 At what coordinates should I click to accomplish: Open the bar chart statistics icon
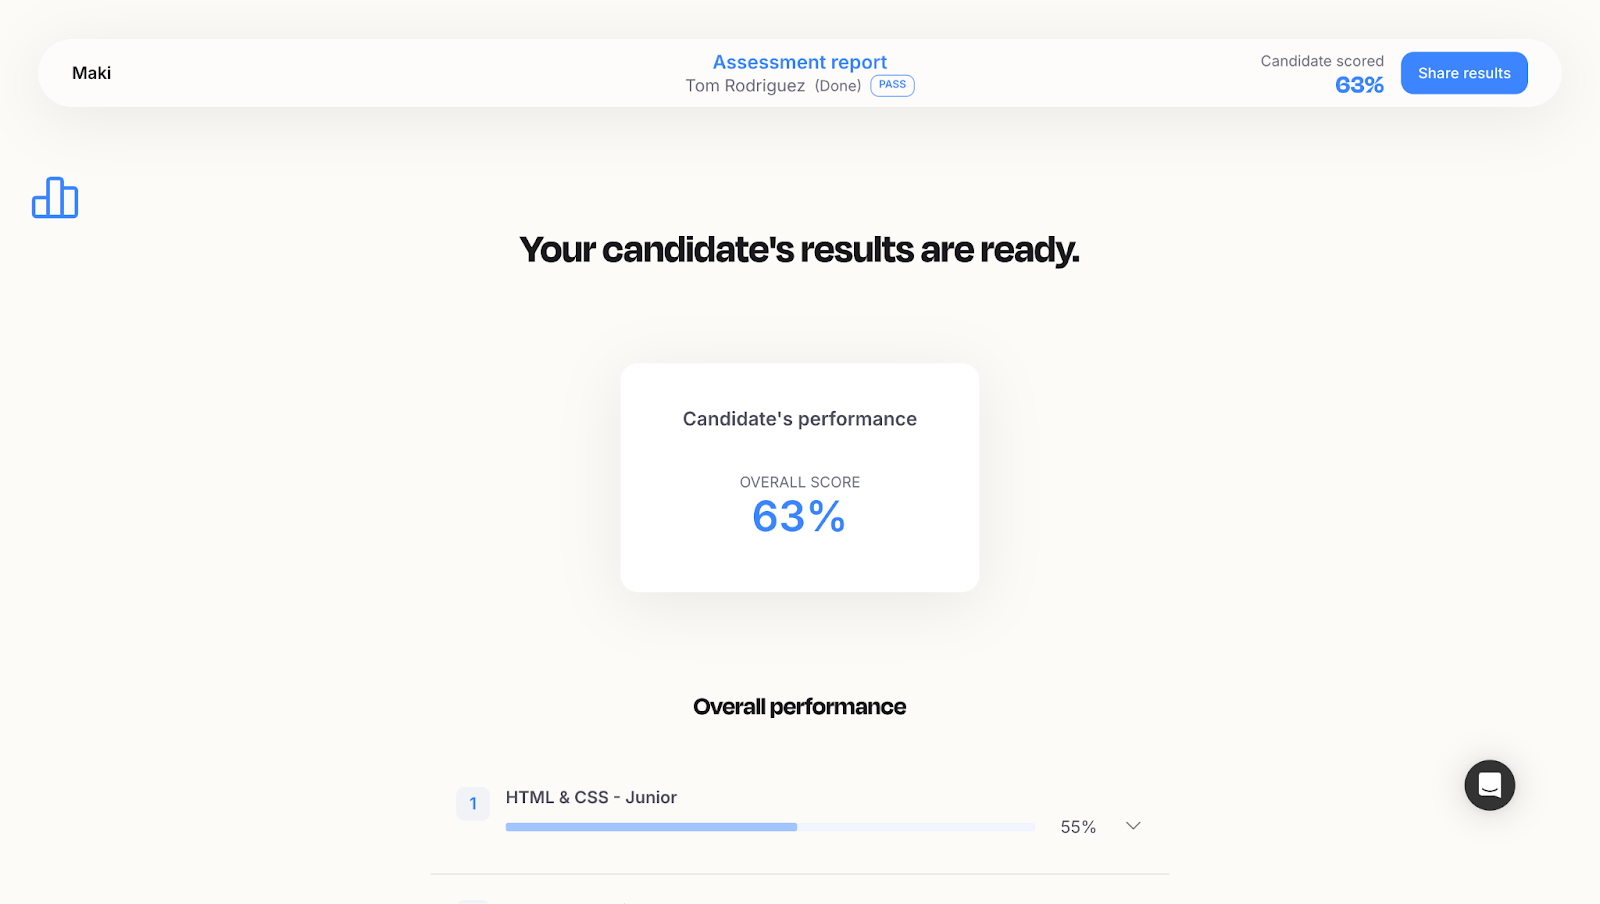[55, 198]
